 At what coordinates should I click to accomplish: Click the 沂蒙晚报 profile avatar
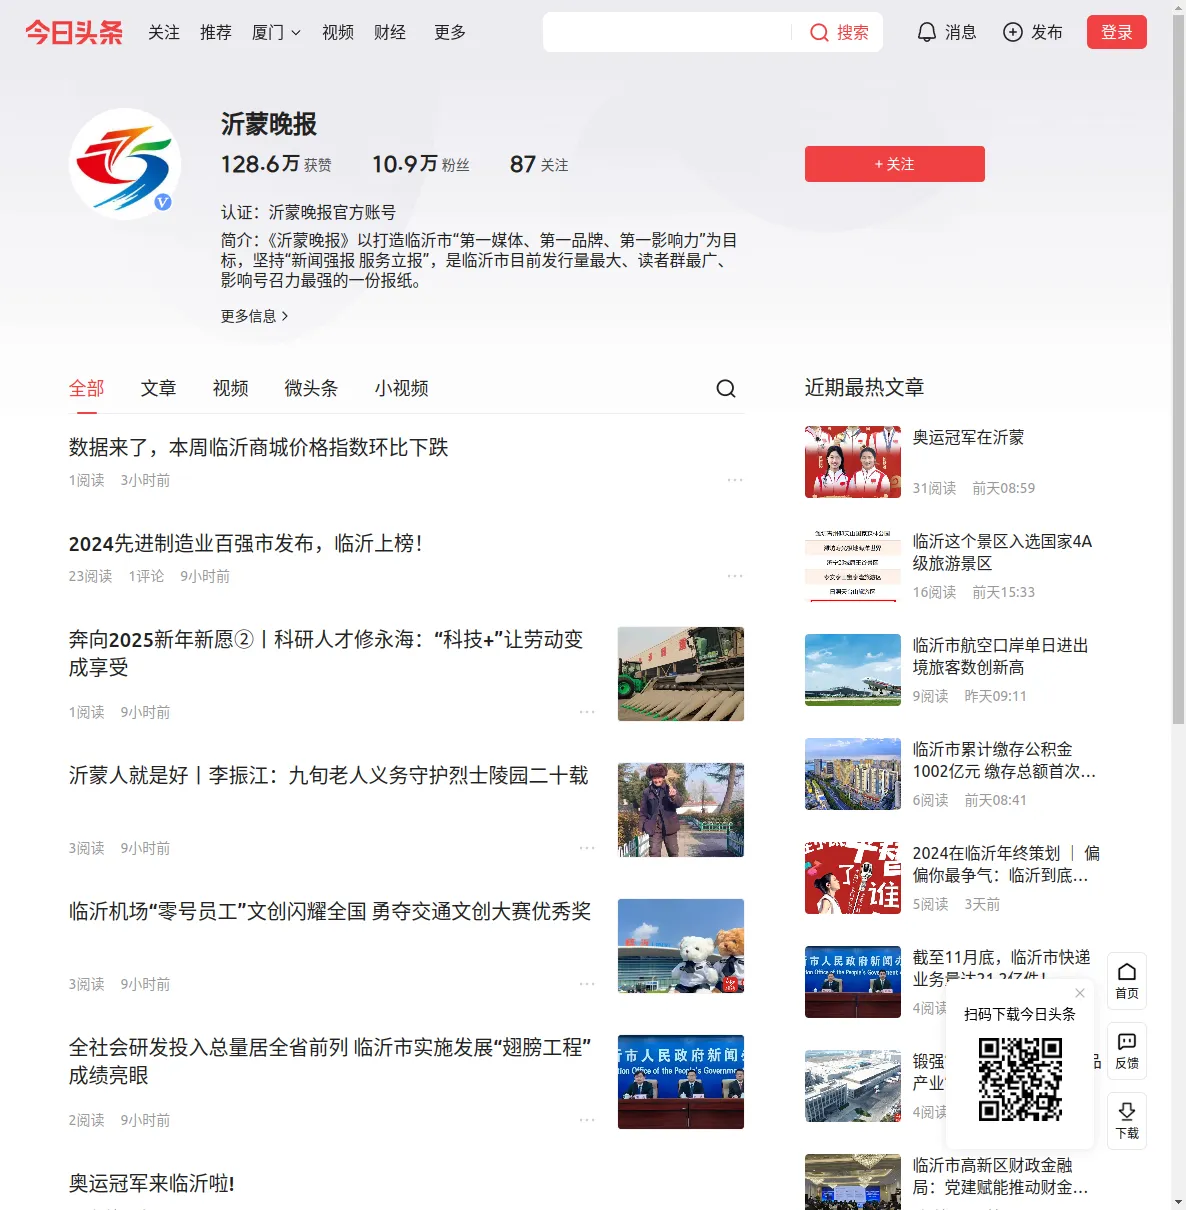pyautogui.click(x=125, y=164)
